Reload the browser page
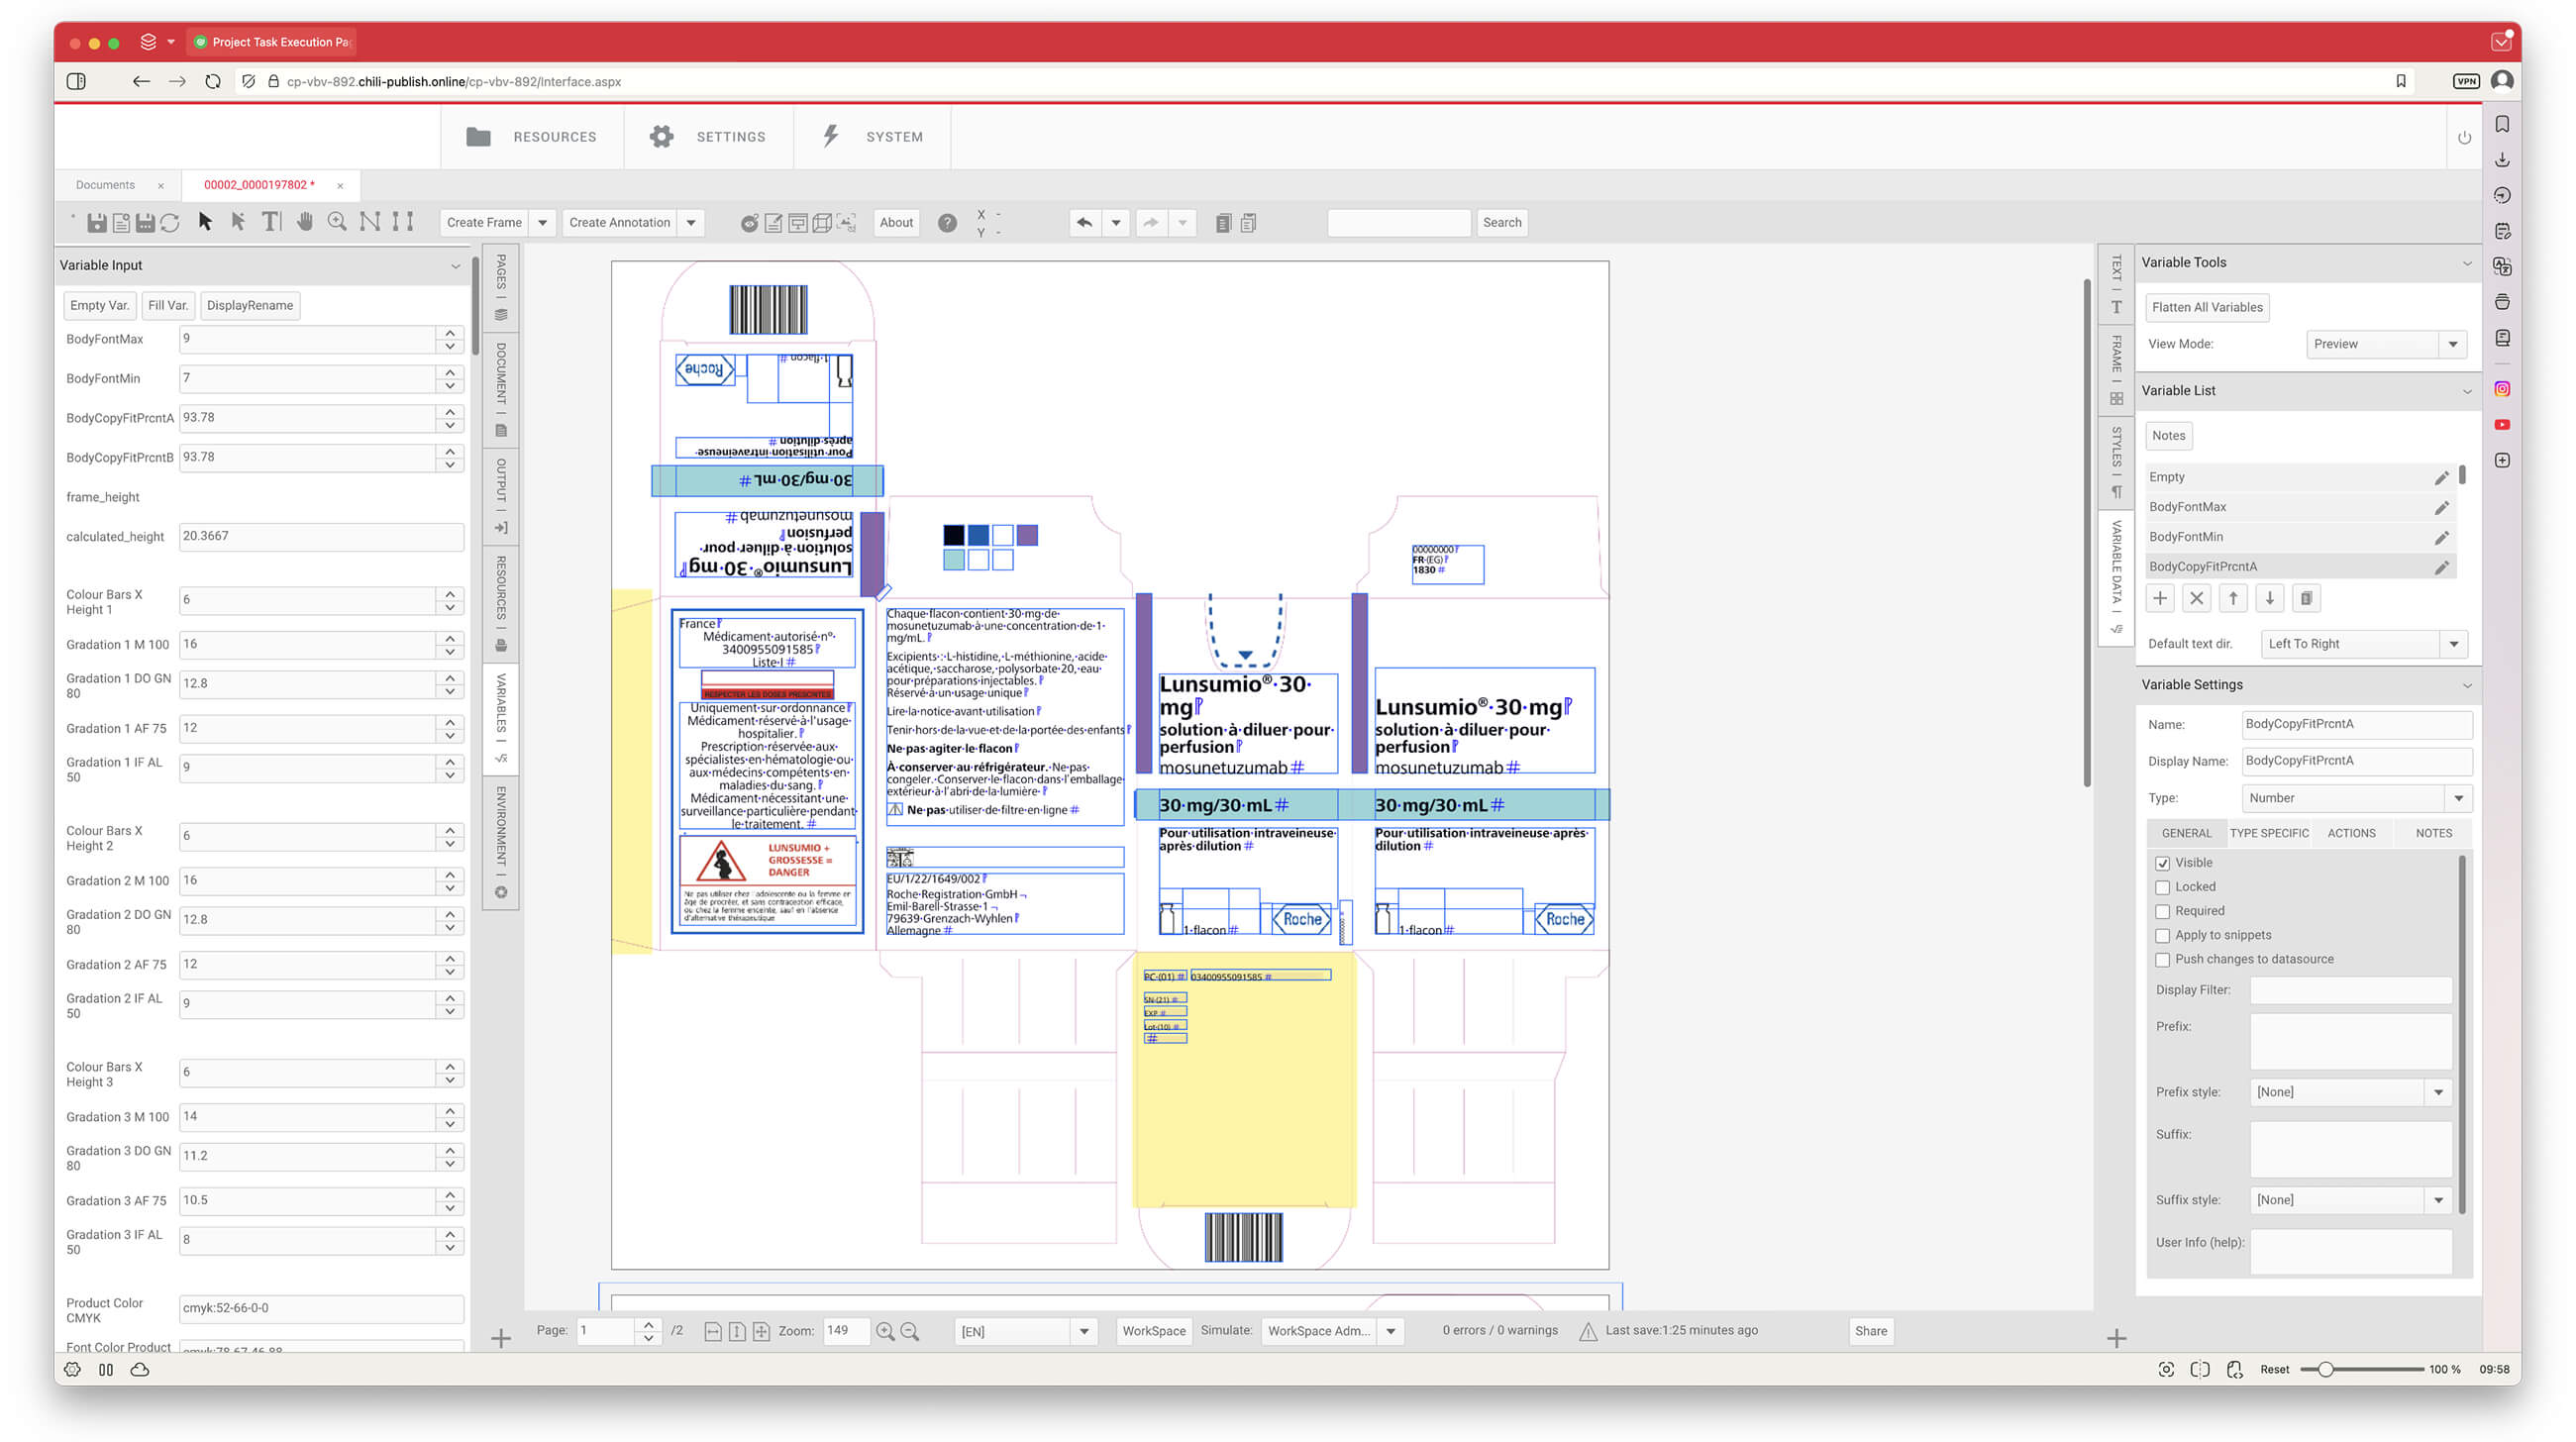 [x=213, y=82]
